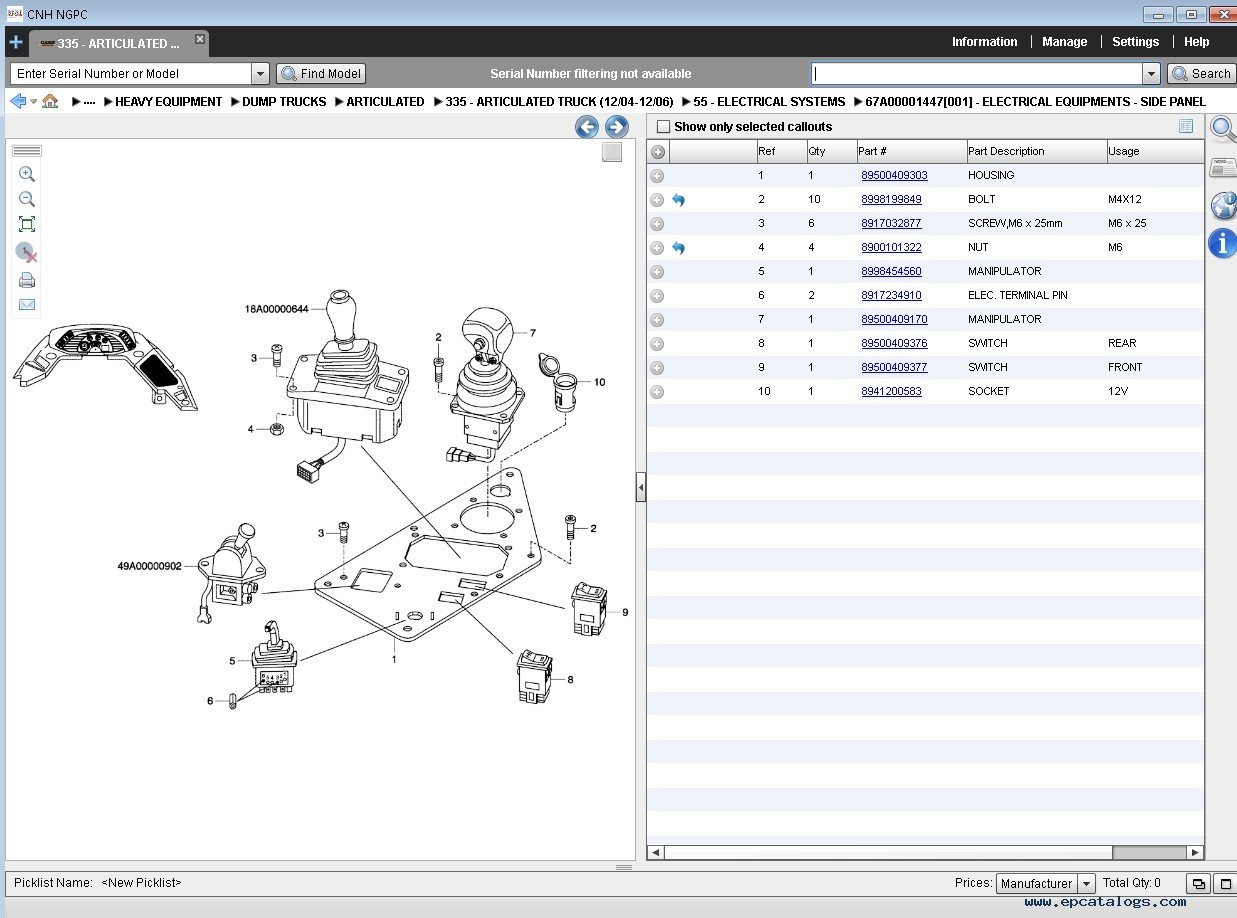Viewport: 1237px width, 918px height.
Task: Expand the serial number or model dropdown
Action: click(260, 74)
